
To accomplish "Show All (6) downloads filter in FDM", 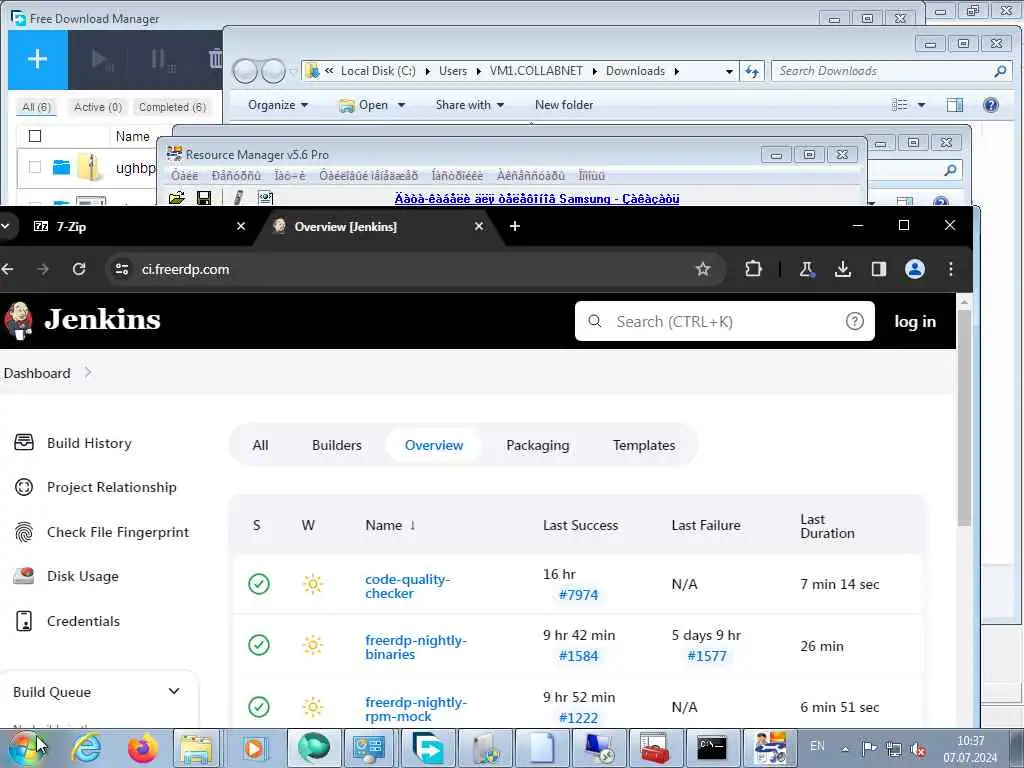I will coord(36,107).
